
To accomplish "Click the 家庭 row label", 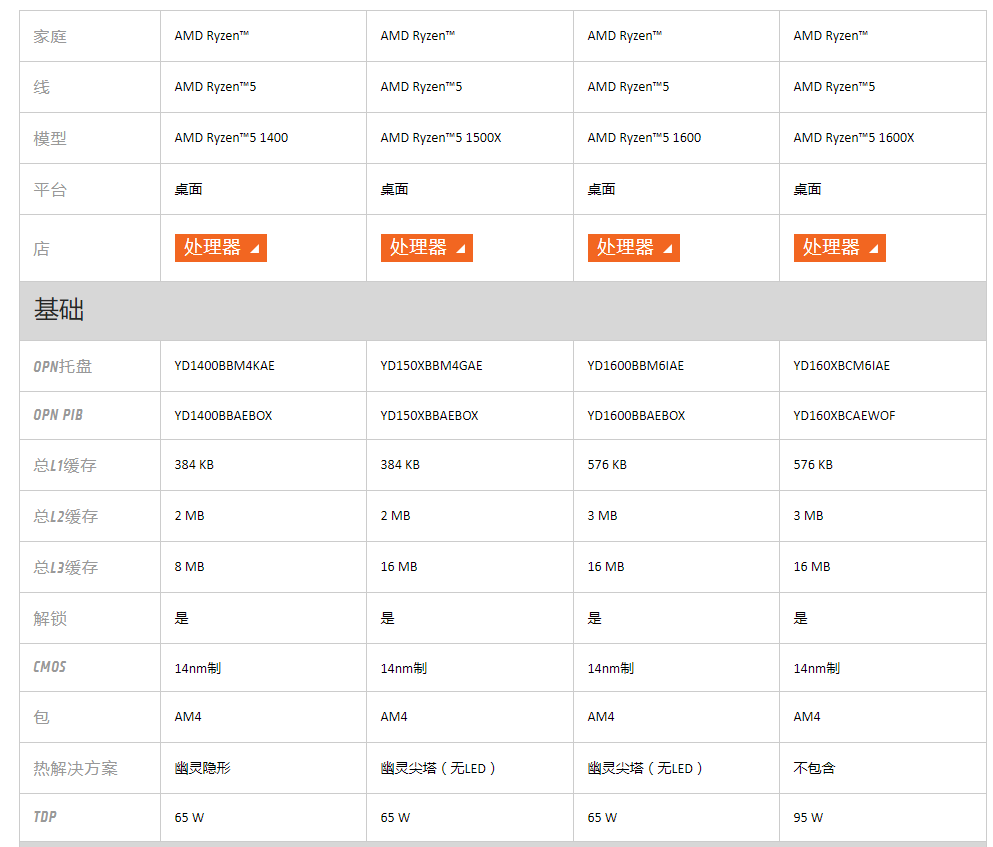I will click(50, 37).
